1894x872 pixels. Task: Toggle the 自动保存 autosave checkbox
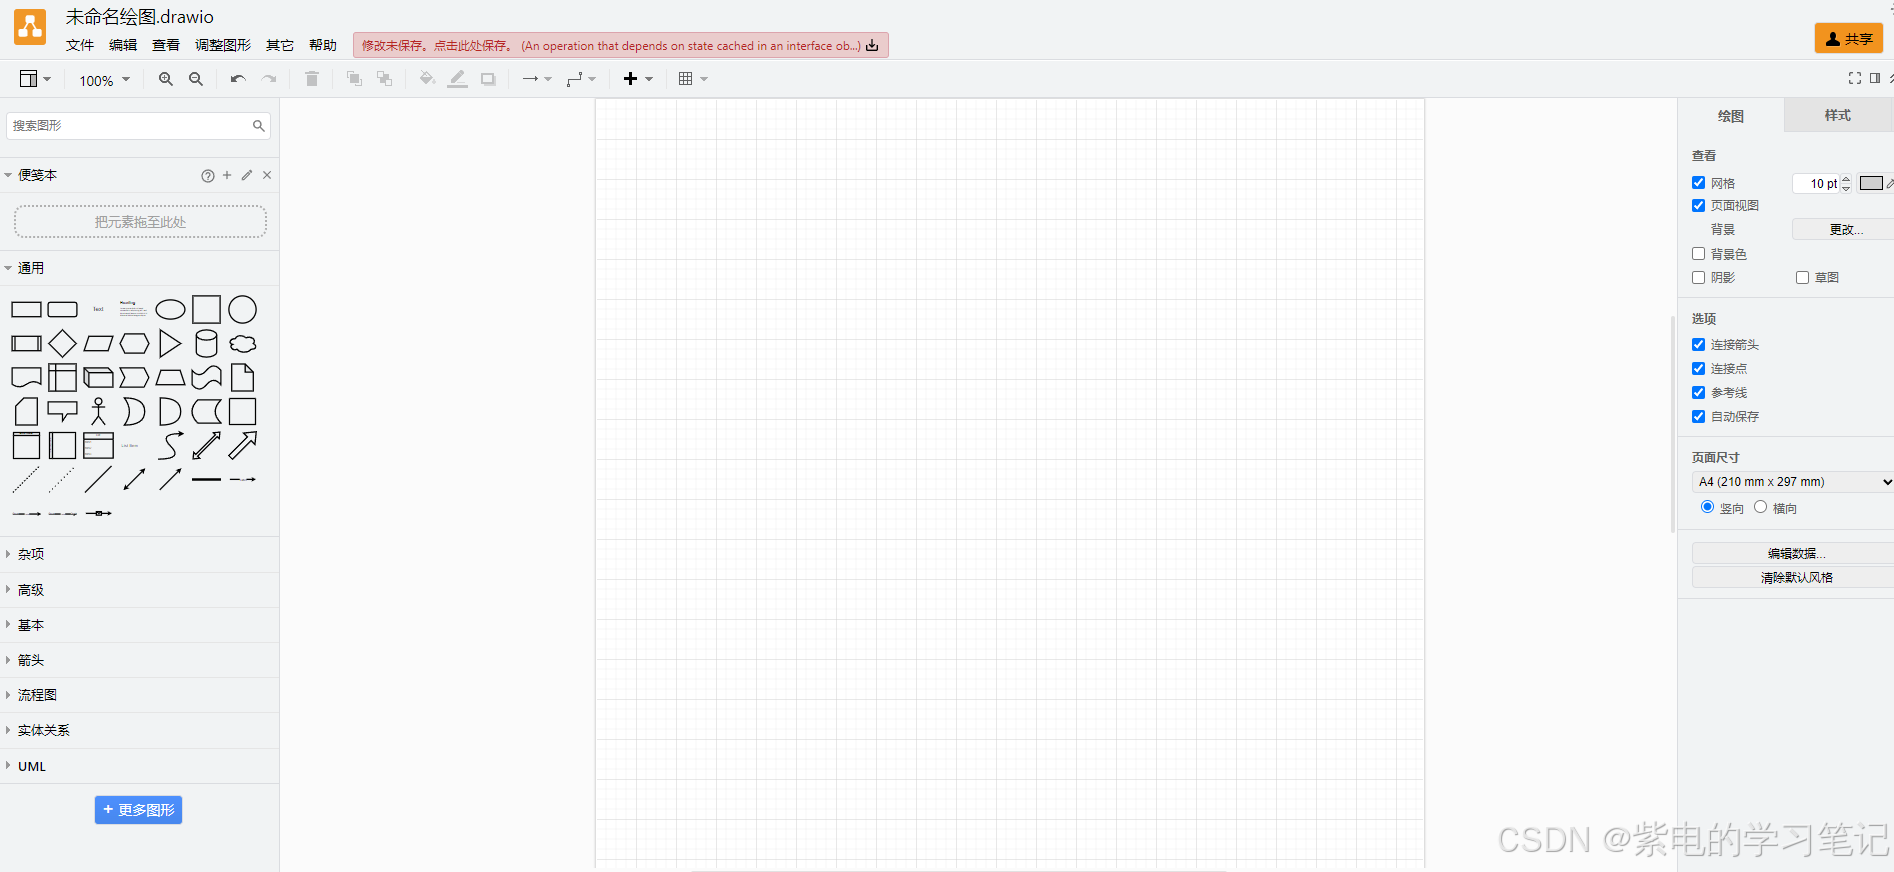pos(1698,417)
